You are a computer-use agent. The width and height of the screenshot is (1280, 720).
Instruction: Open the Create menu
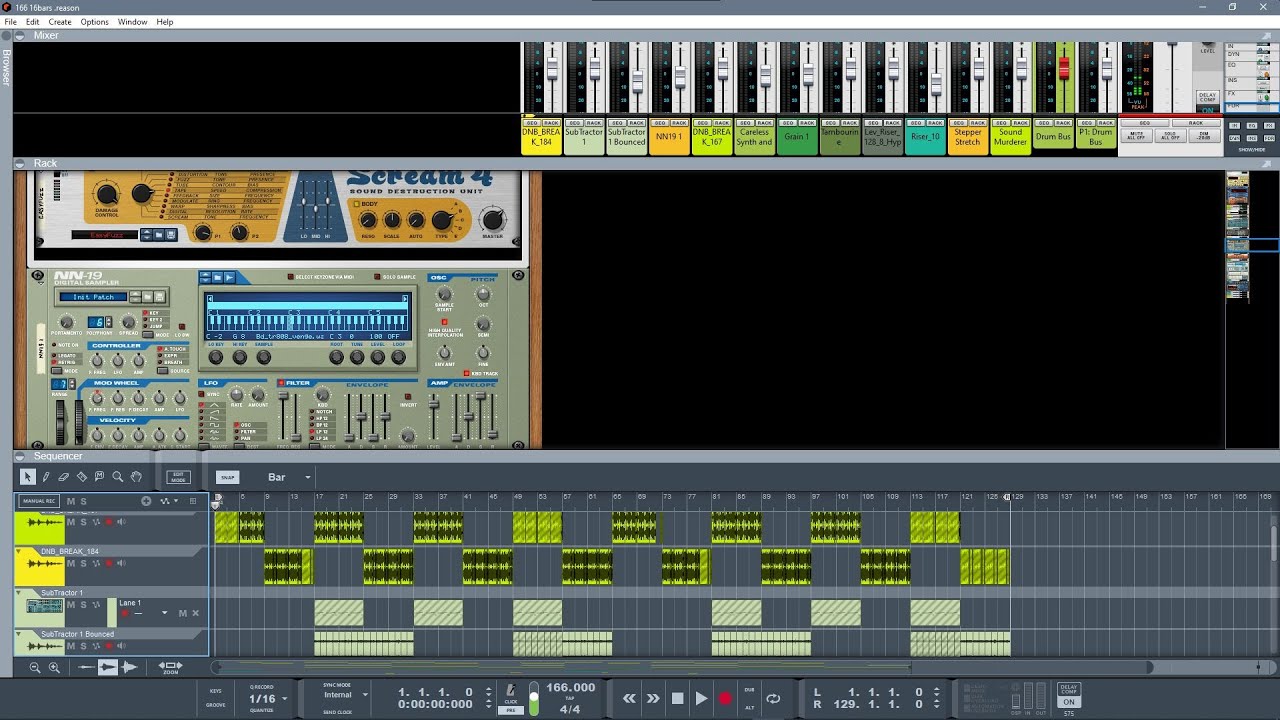60,21
